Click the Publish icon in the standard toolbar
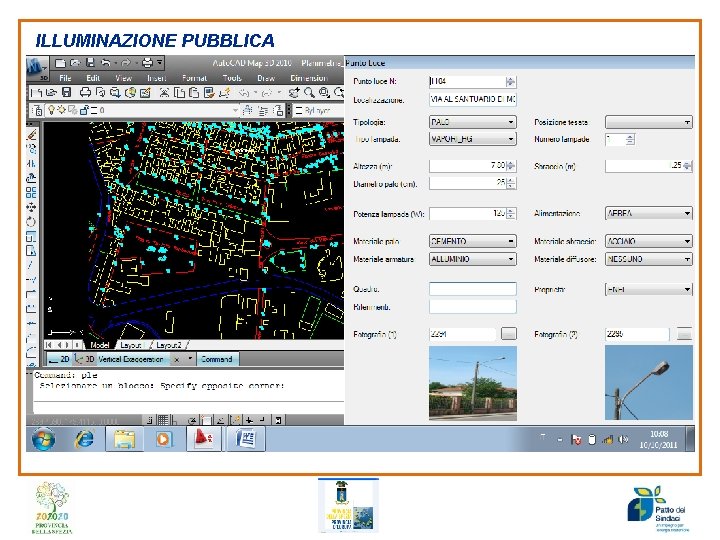This screenshot has width=720, height=540. (x=115, y=93)
